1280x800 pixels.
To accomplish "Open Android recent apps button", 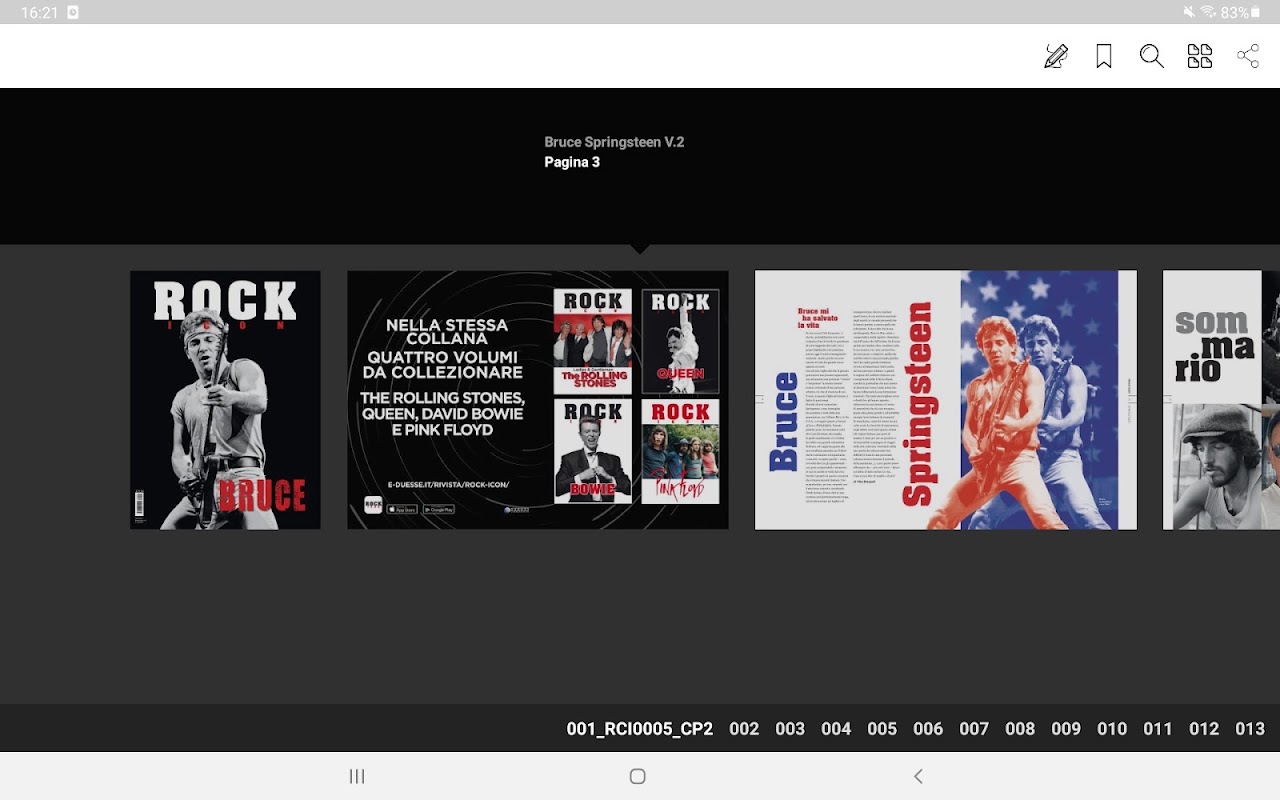I will click(357, 776).
